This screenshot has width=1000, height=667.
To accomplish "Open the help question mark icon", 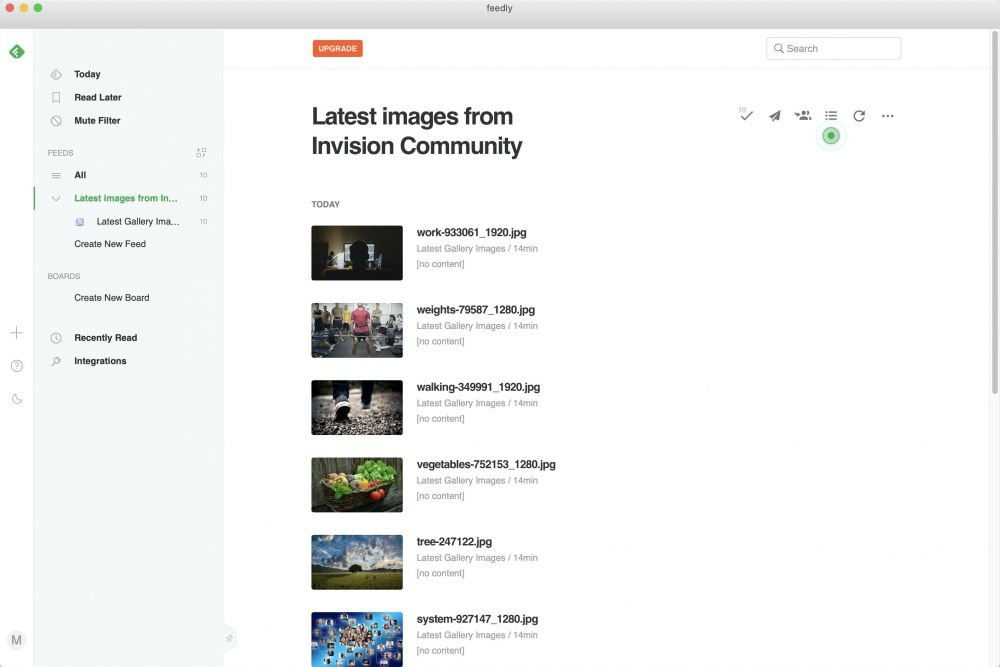I will coord(16,366).
